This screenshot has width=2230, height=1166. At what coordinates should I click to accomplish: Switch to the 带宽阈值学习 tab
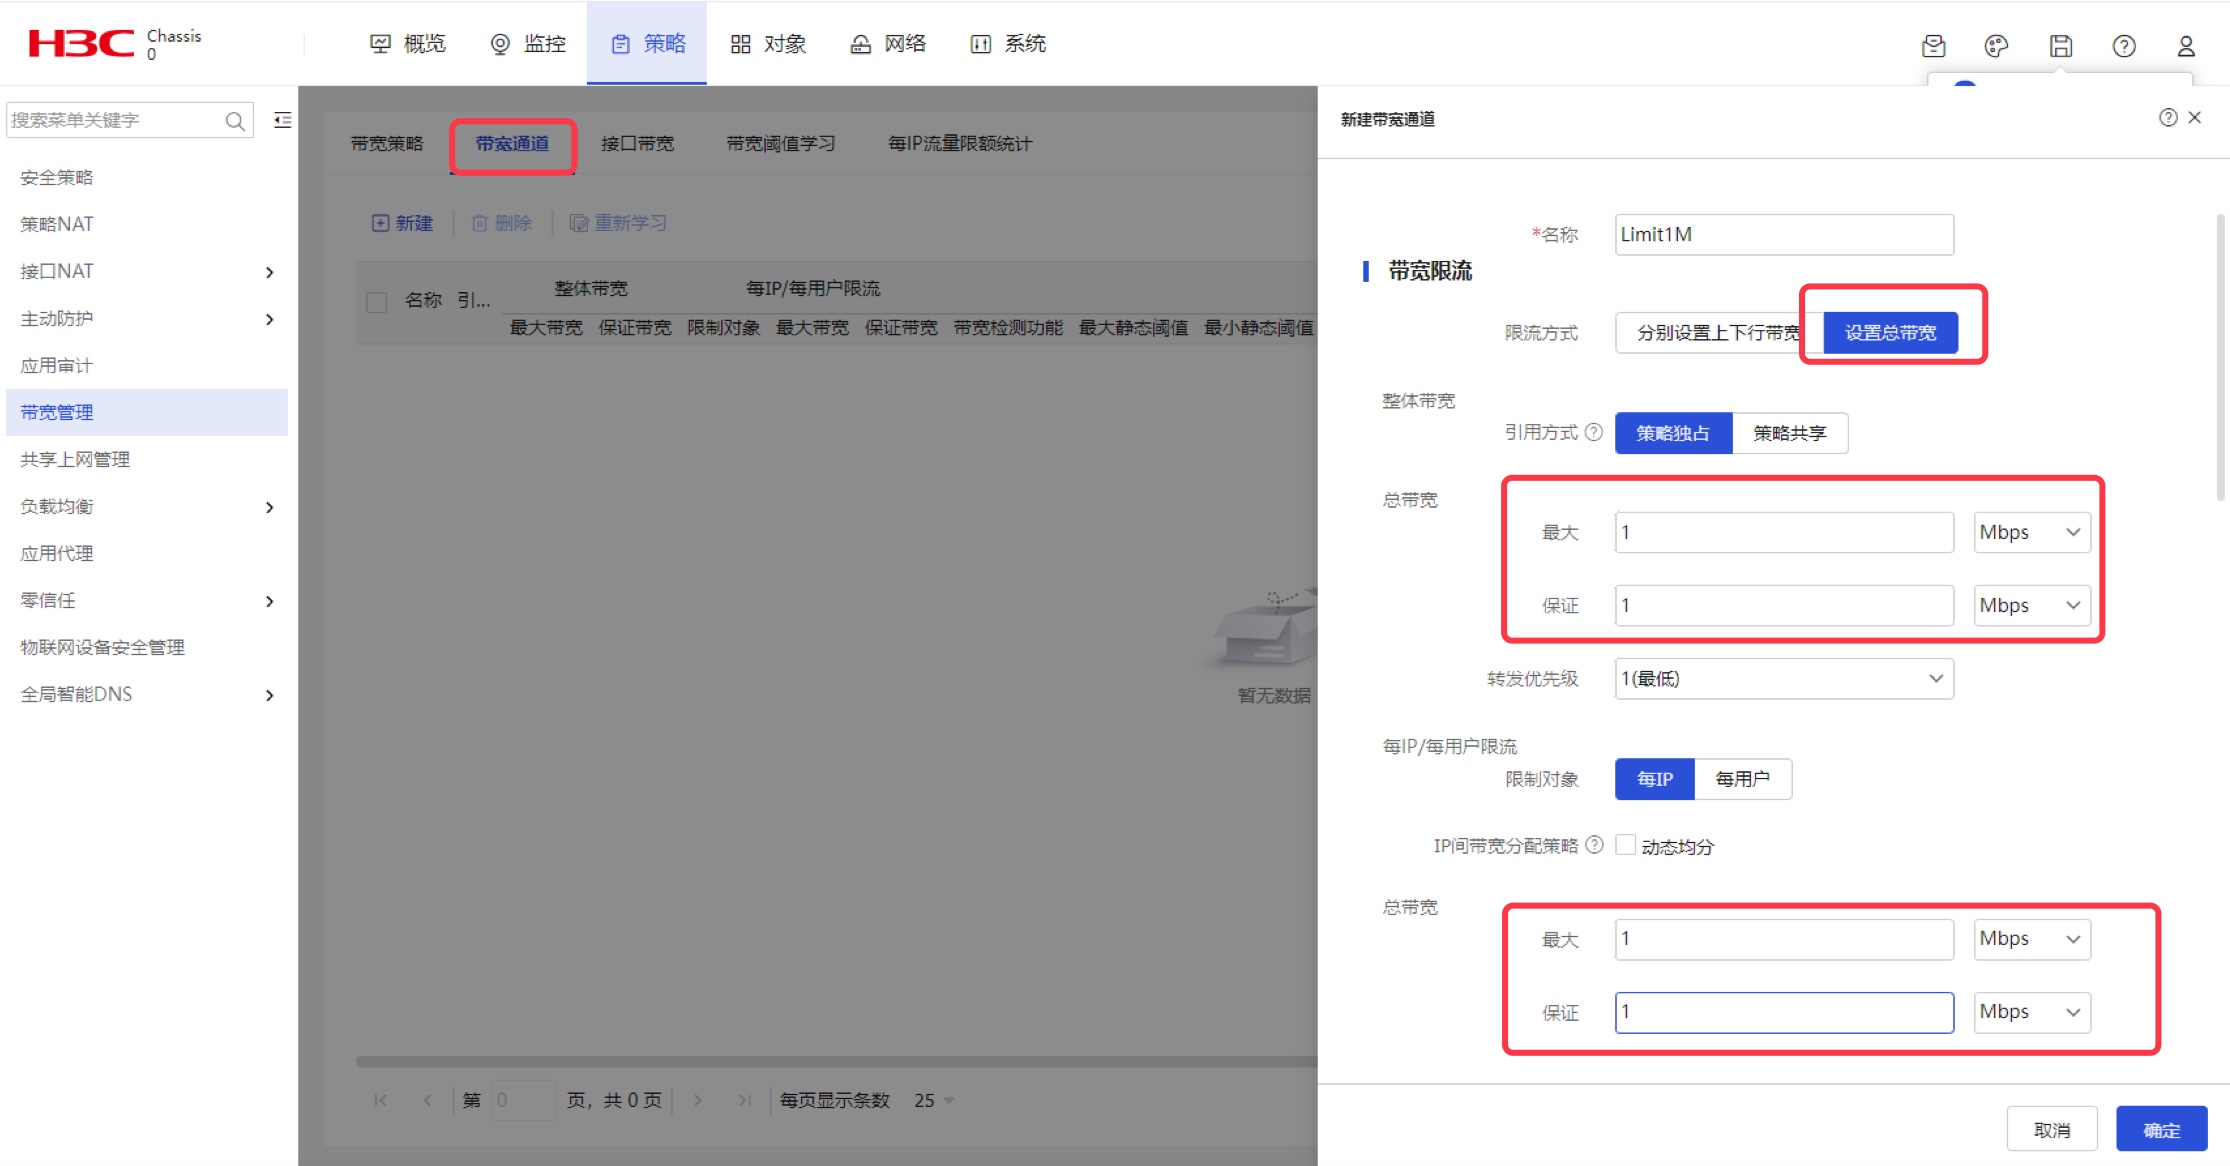pos(781,143)
